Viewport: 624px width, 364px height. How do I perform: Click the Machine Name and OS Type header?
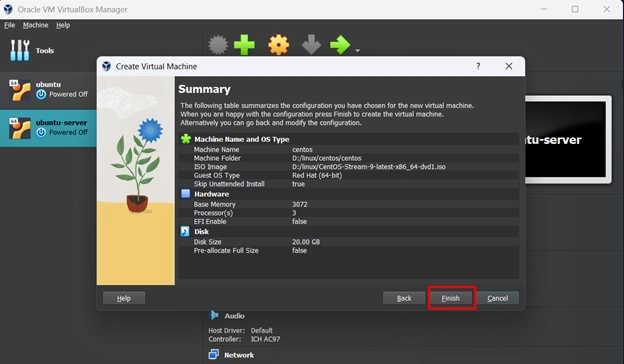pos(242,139)
